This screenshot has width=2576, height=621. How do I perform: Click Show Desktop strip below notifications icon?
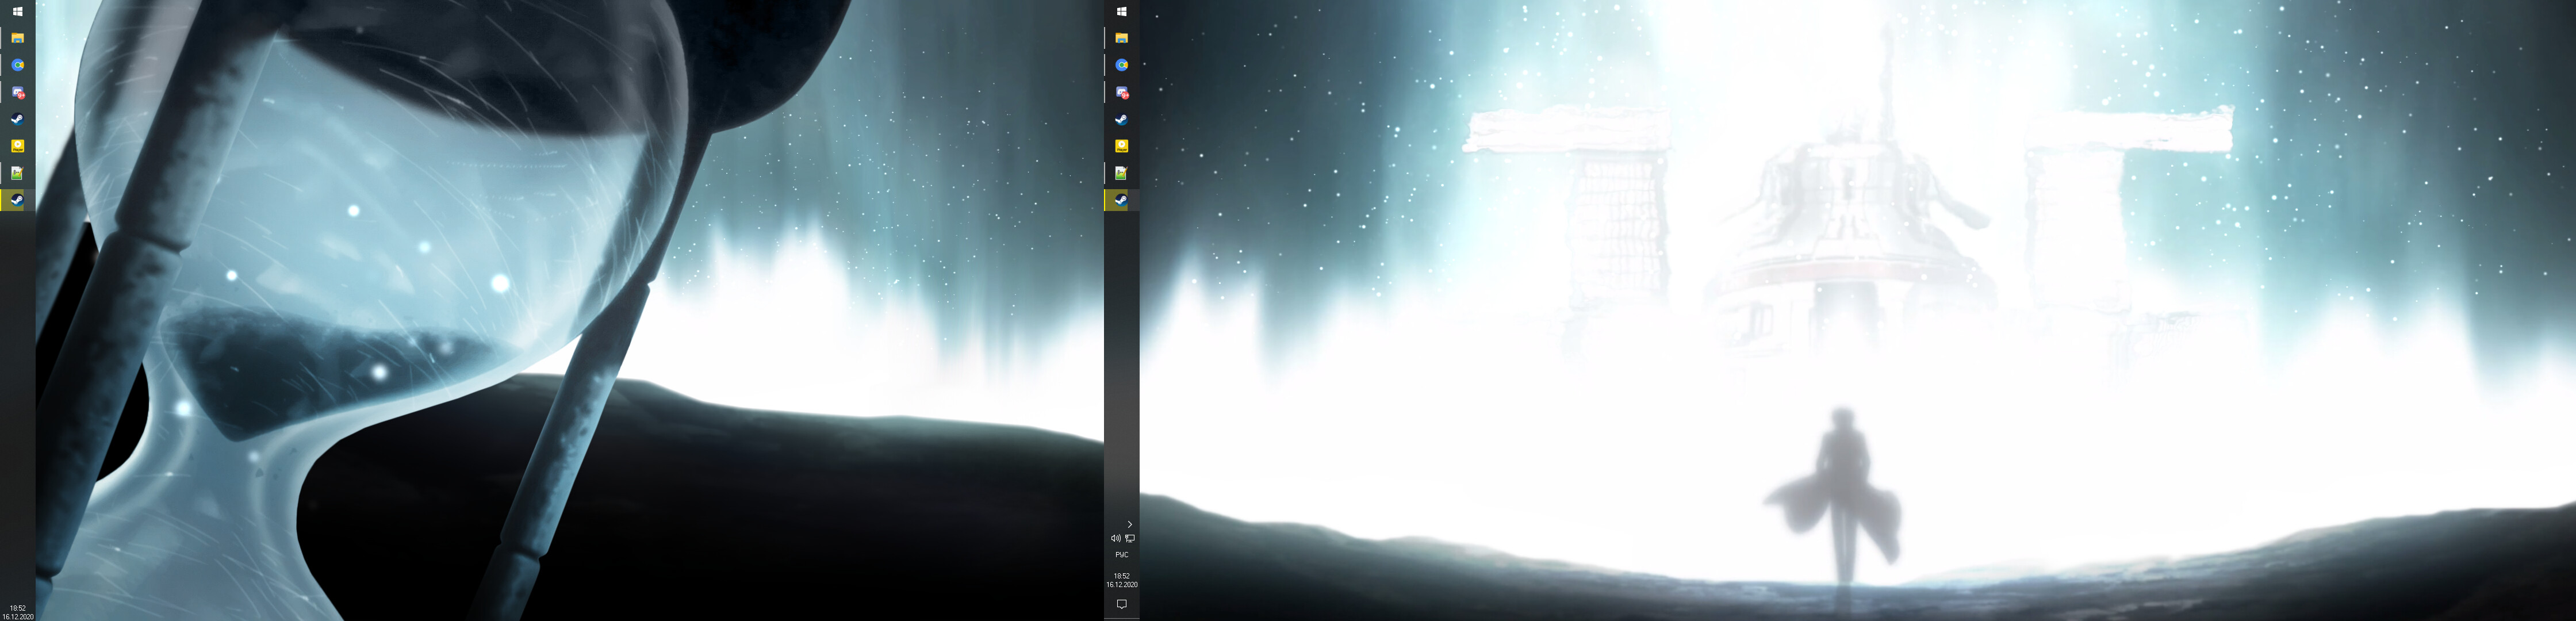[1122, 619]
